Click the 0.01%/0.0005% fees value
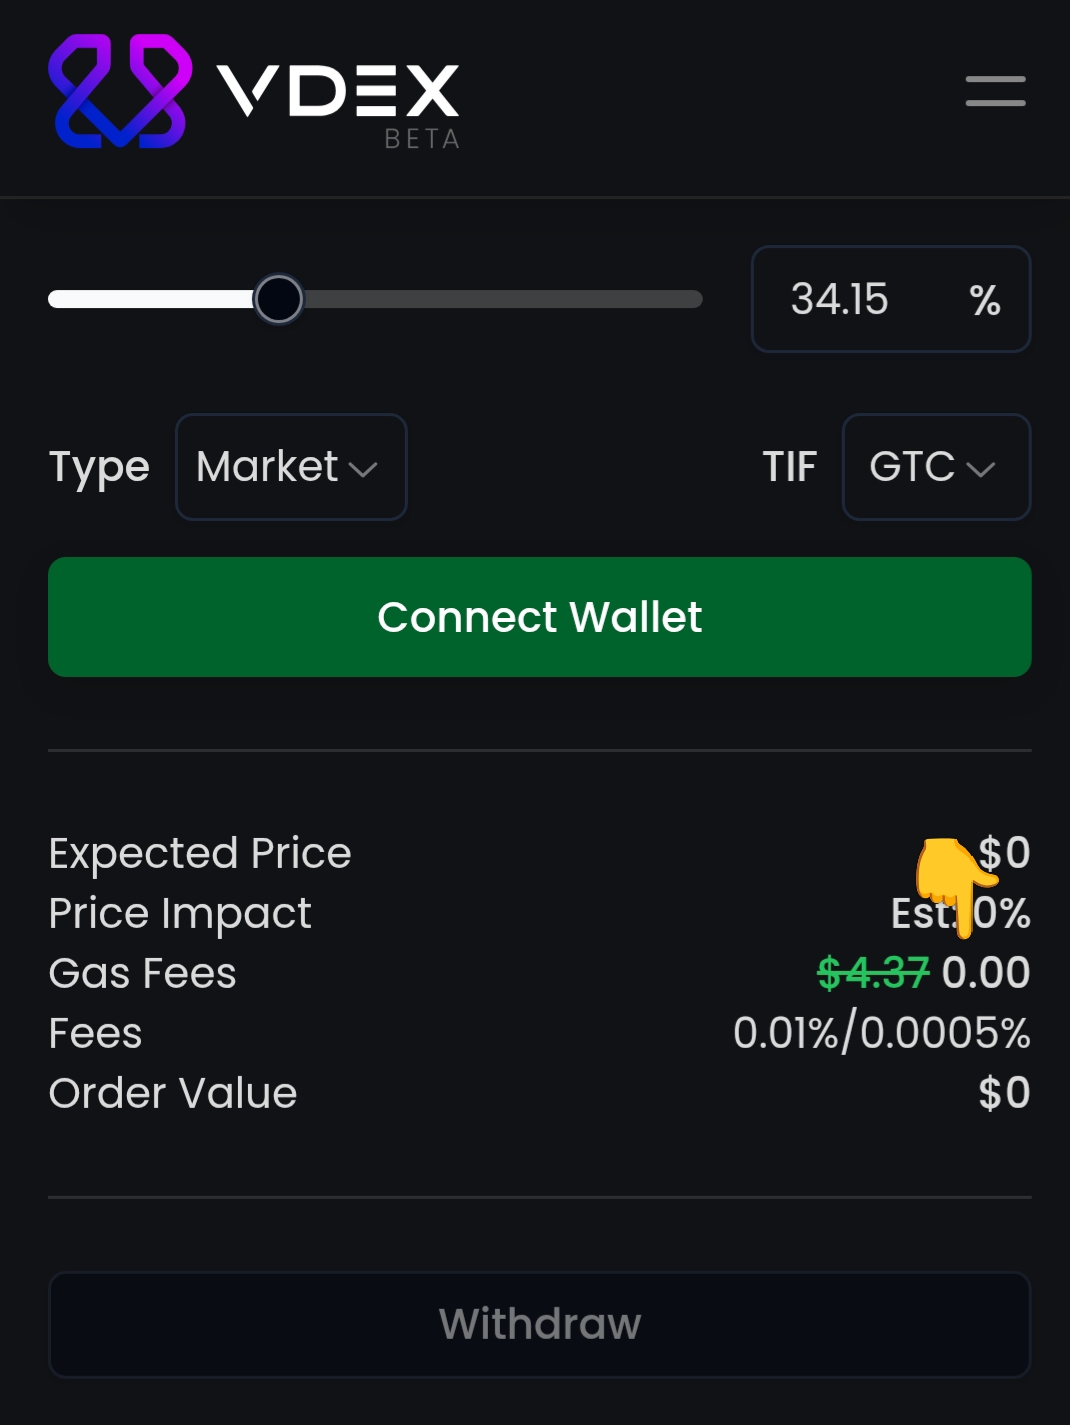 coord(881,1033)
